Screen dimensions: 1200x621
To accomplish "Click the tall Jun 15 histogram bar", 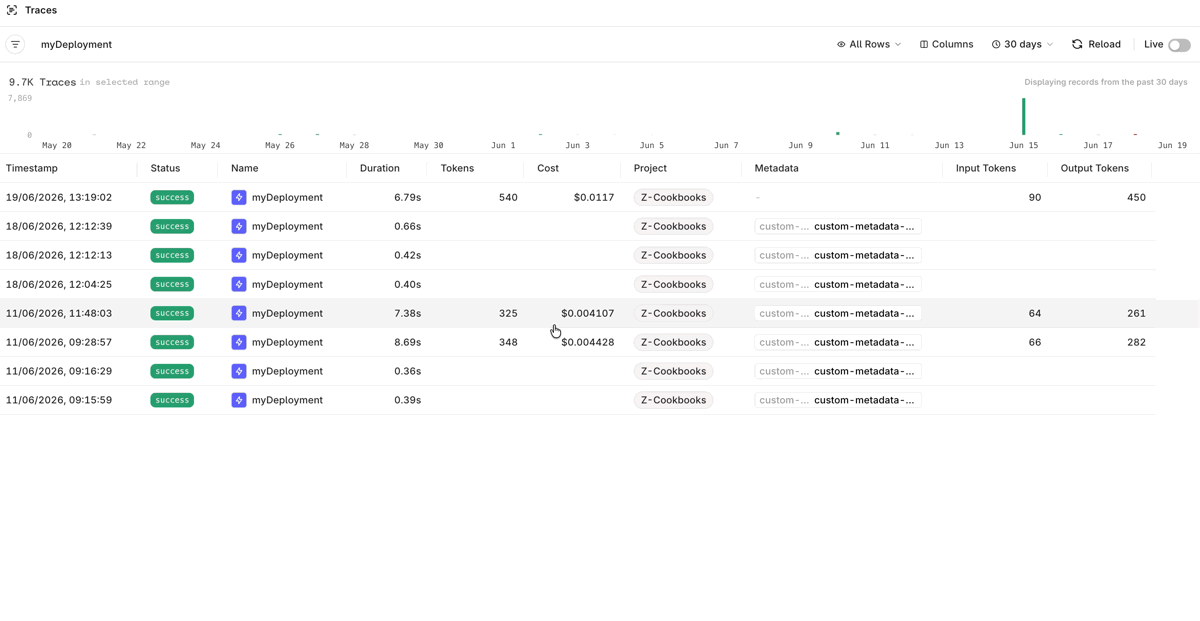I will click(x=1023, y=116).
